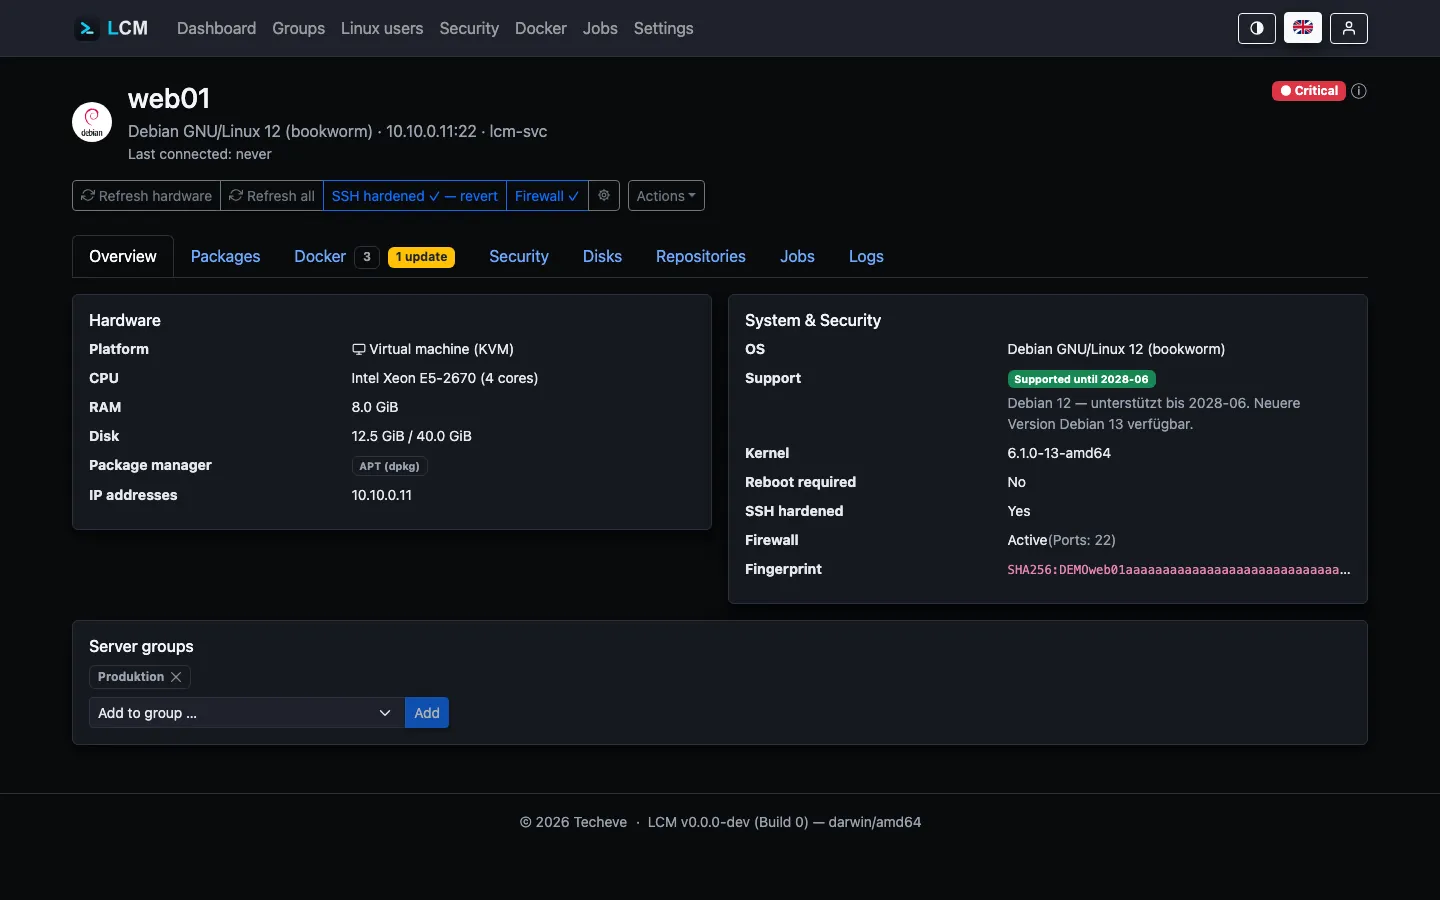
Task: Click the SHA256 fingerprint value
Action: [1179, 570]
